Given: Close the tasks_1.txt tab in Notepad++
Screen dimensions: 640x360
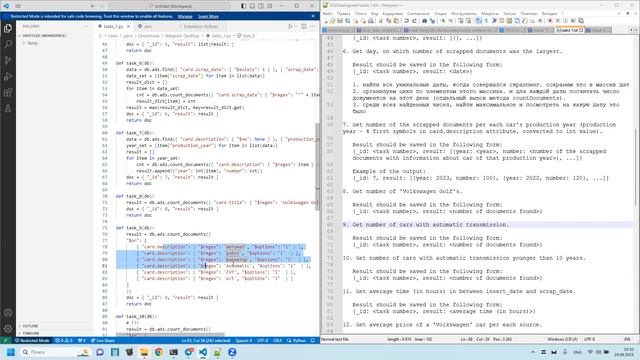Looking at the screenshot, I should click(582, 30).
